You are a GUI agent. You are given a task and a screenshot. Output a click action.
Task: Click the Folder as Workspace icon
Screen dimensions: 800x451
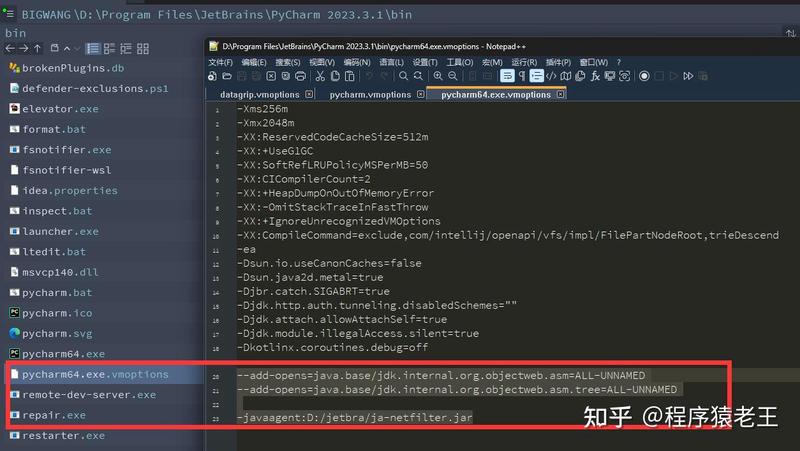[610, 76]
